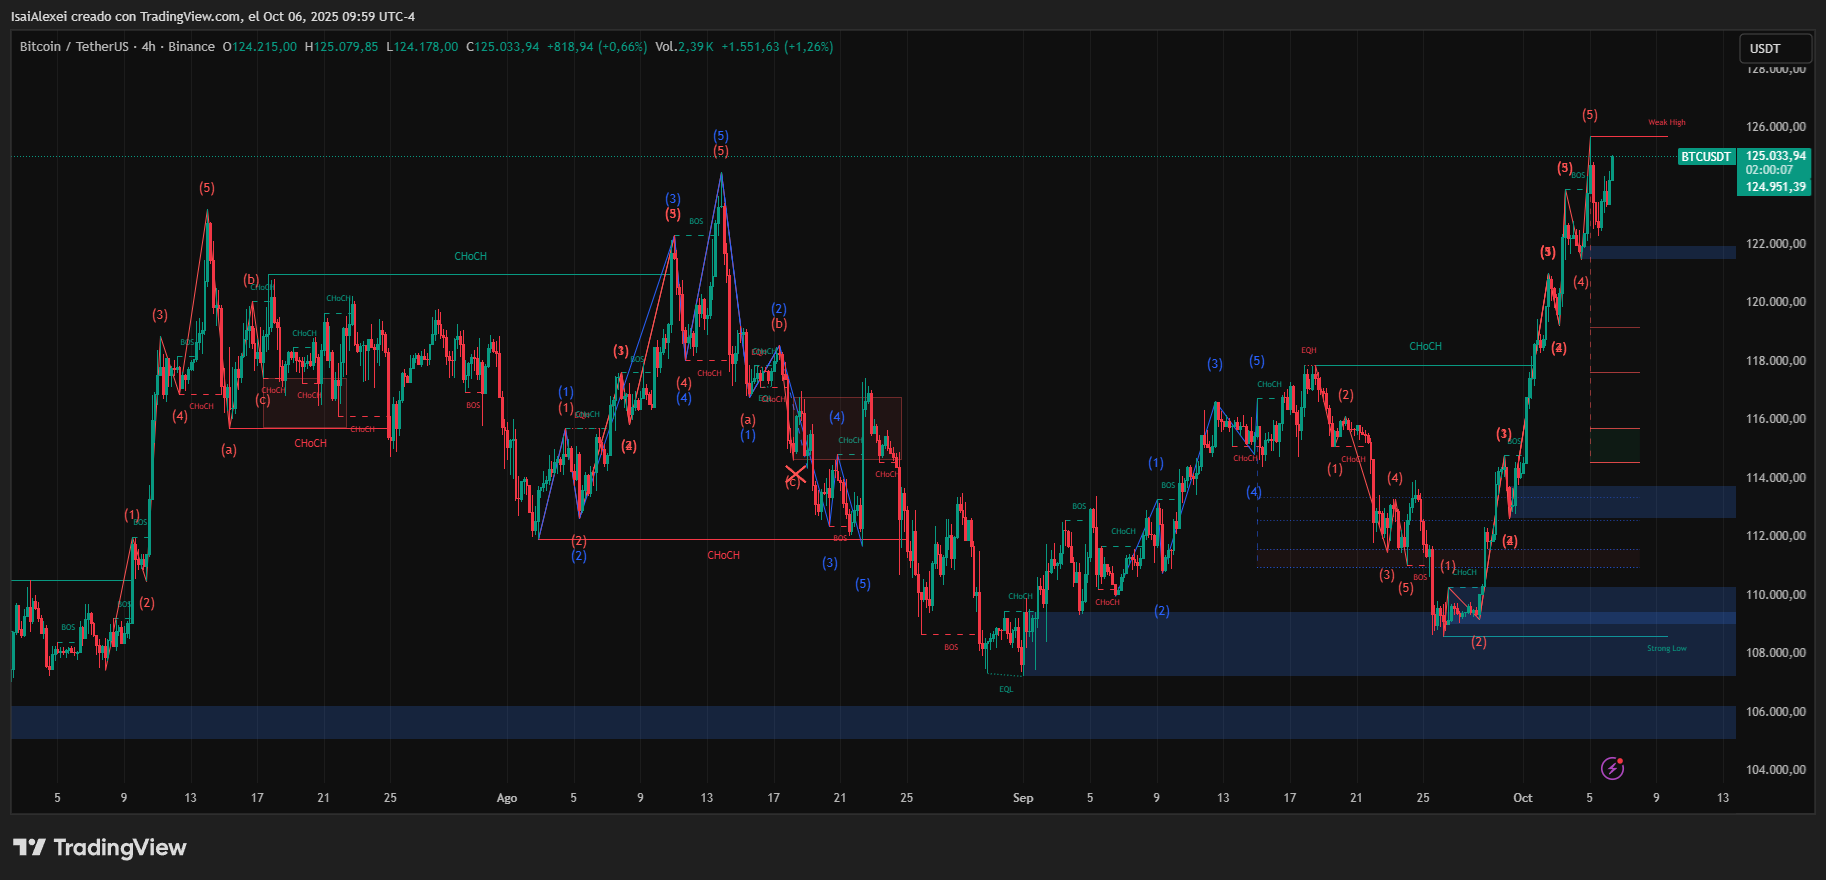1826x880 pixels.
Task: Select the 4h timeframe label in header
Action: (x=148, y=47)
